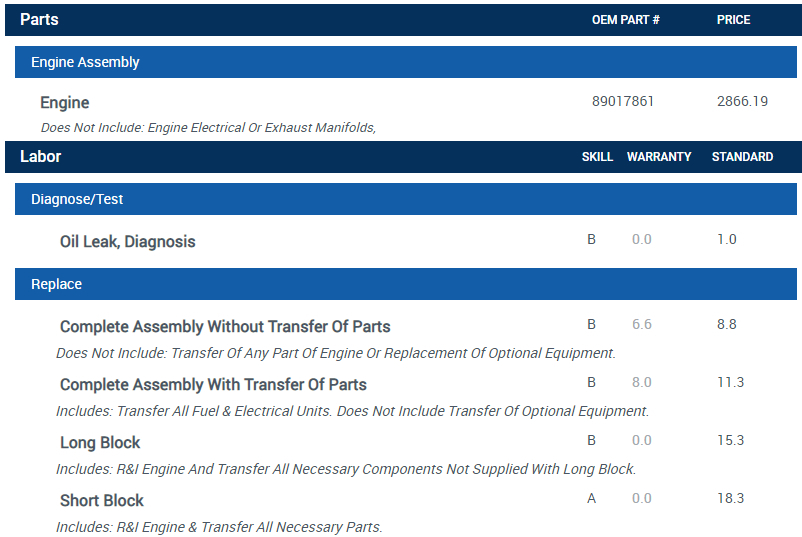Screen dimensions: 802x537
Task: Click the Parts header bar title
Action: coord(39,20)
